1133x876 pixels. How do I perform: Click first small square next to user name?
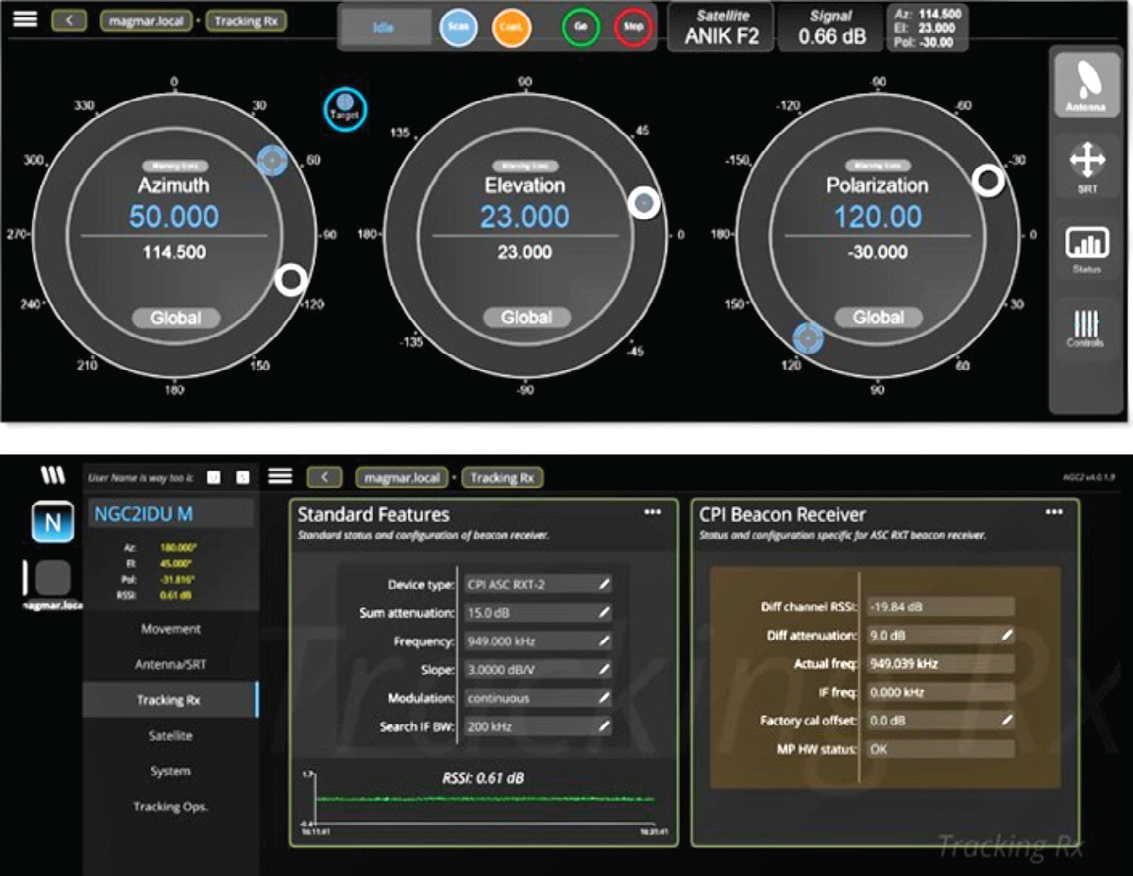pyautogui.click(x=214, y=478)
